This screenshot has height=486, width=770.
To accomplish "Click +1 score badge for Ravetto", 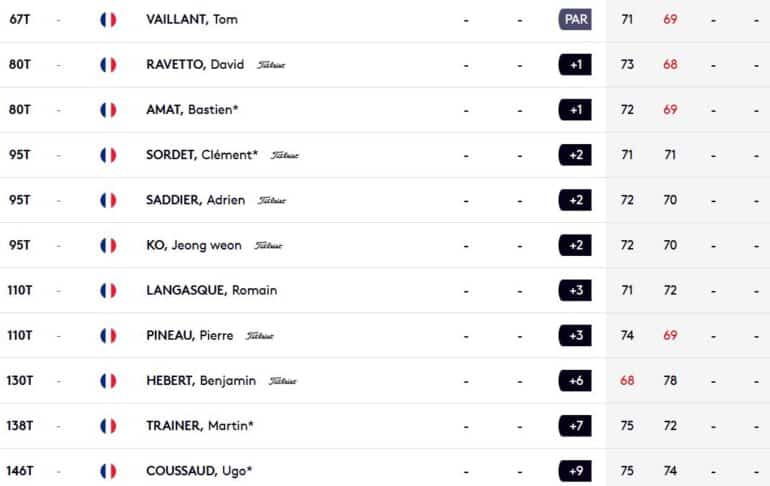I will tap(575, 65).
